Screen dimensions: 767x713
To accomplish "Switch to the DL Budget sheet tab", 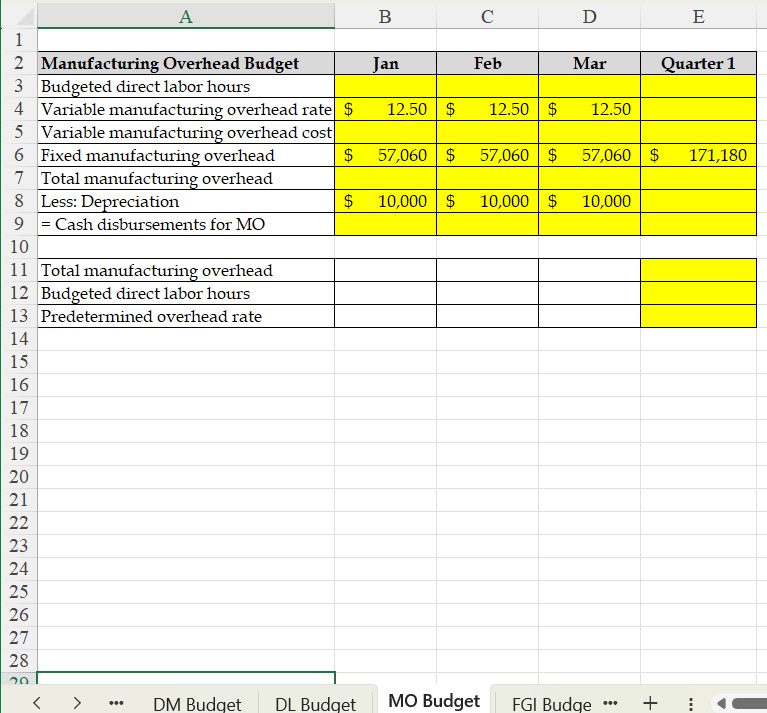I will pyautogui.click(x=316, y=704).
